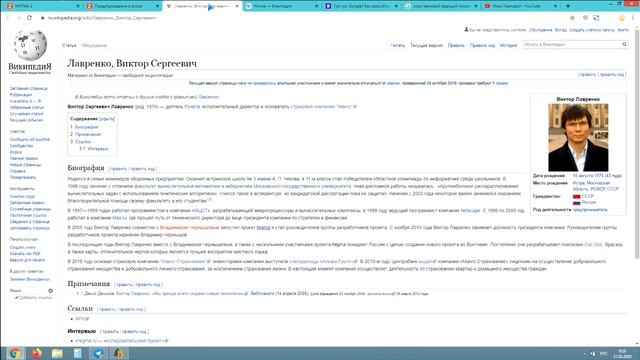Focus the Wikipedia search input field
The image size is (640, 360).
click(x=571, y=44)
